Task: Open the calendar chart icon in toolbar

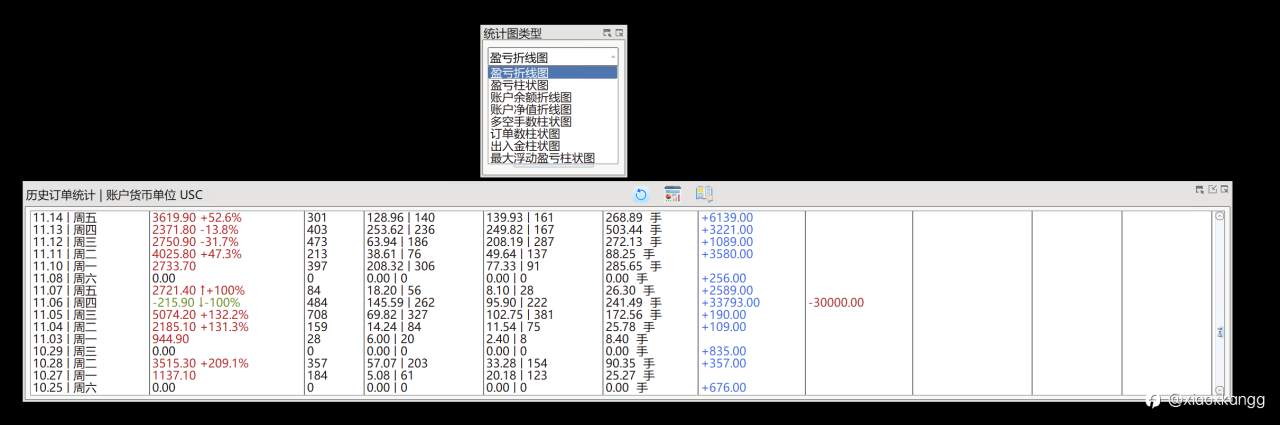Action: point(673,194)
